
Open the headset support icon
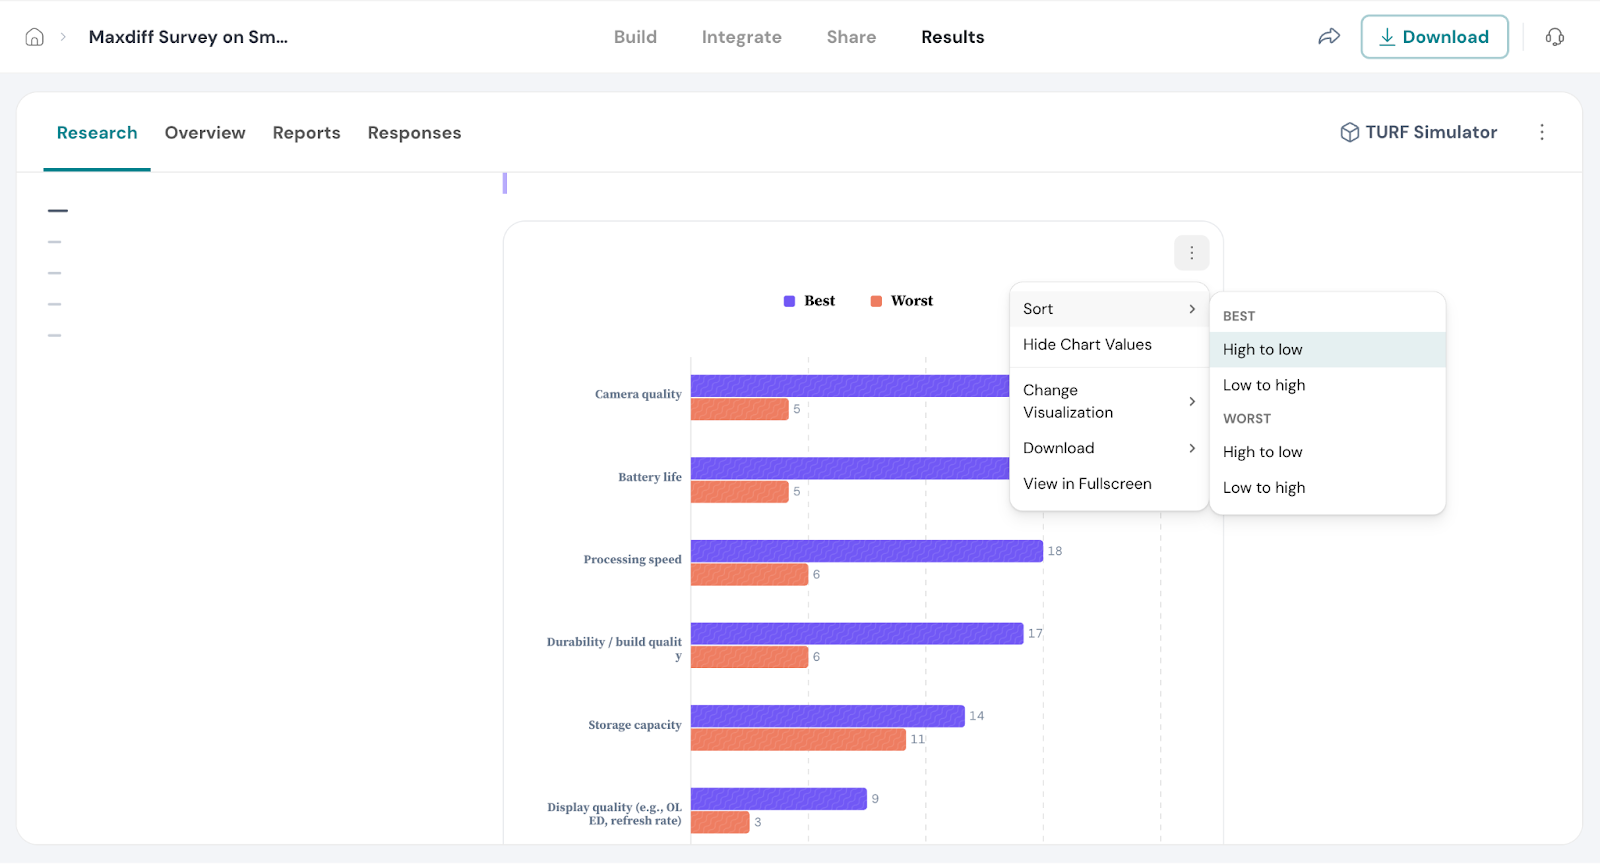1554,37
